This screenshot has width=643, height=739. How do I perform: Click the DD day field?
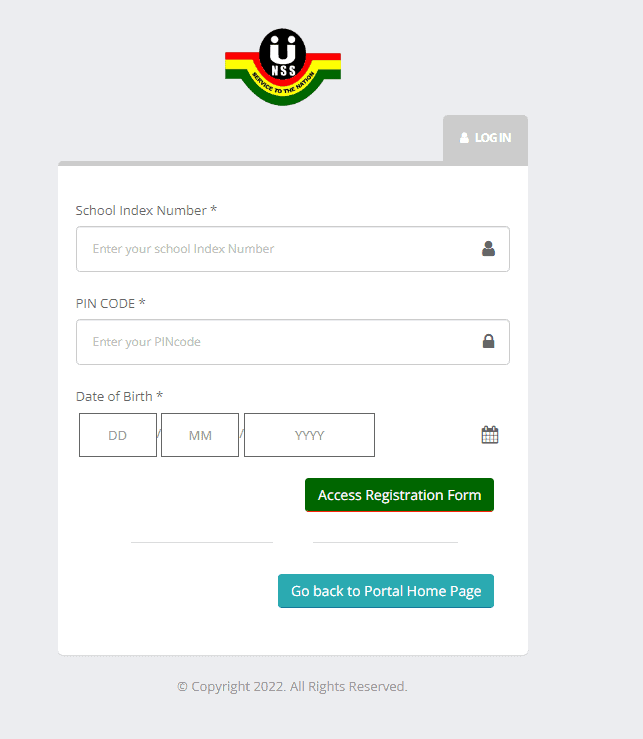(x=118, y=435)
